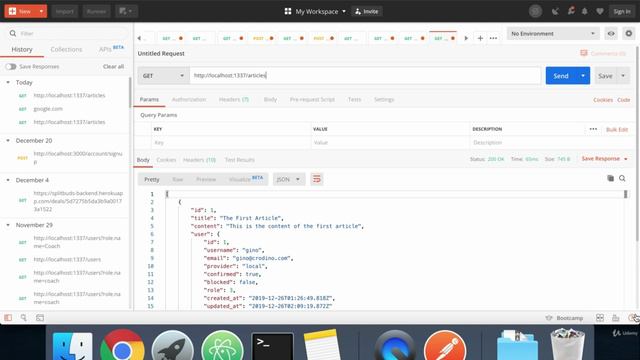Open the Tests tab
Screen dimensions: 640x360
pos(354,100)
